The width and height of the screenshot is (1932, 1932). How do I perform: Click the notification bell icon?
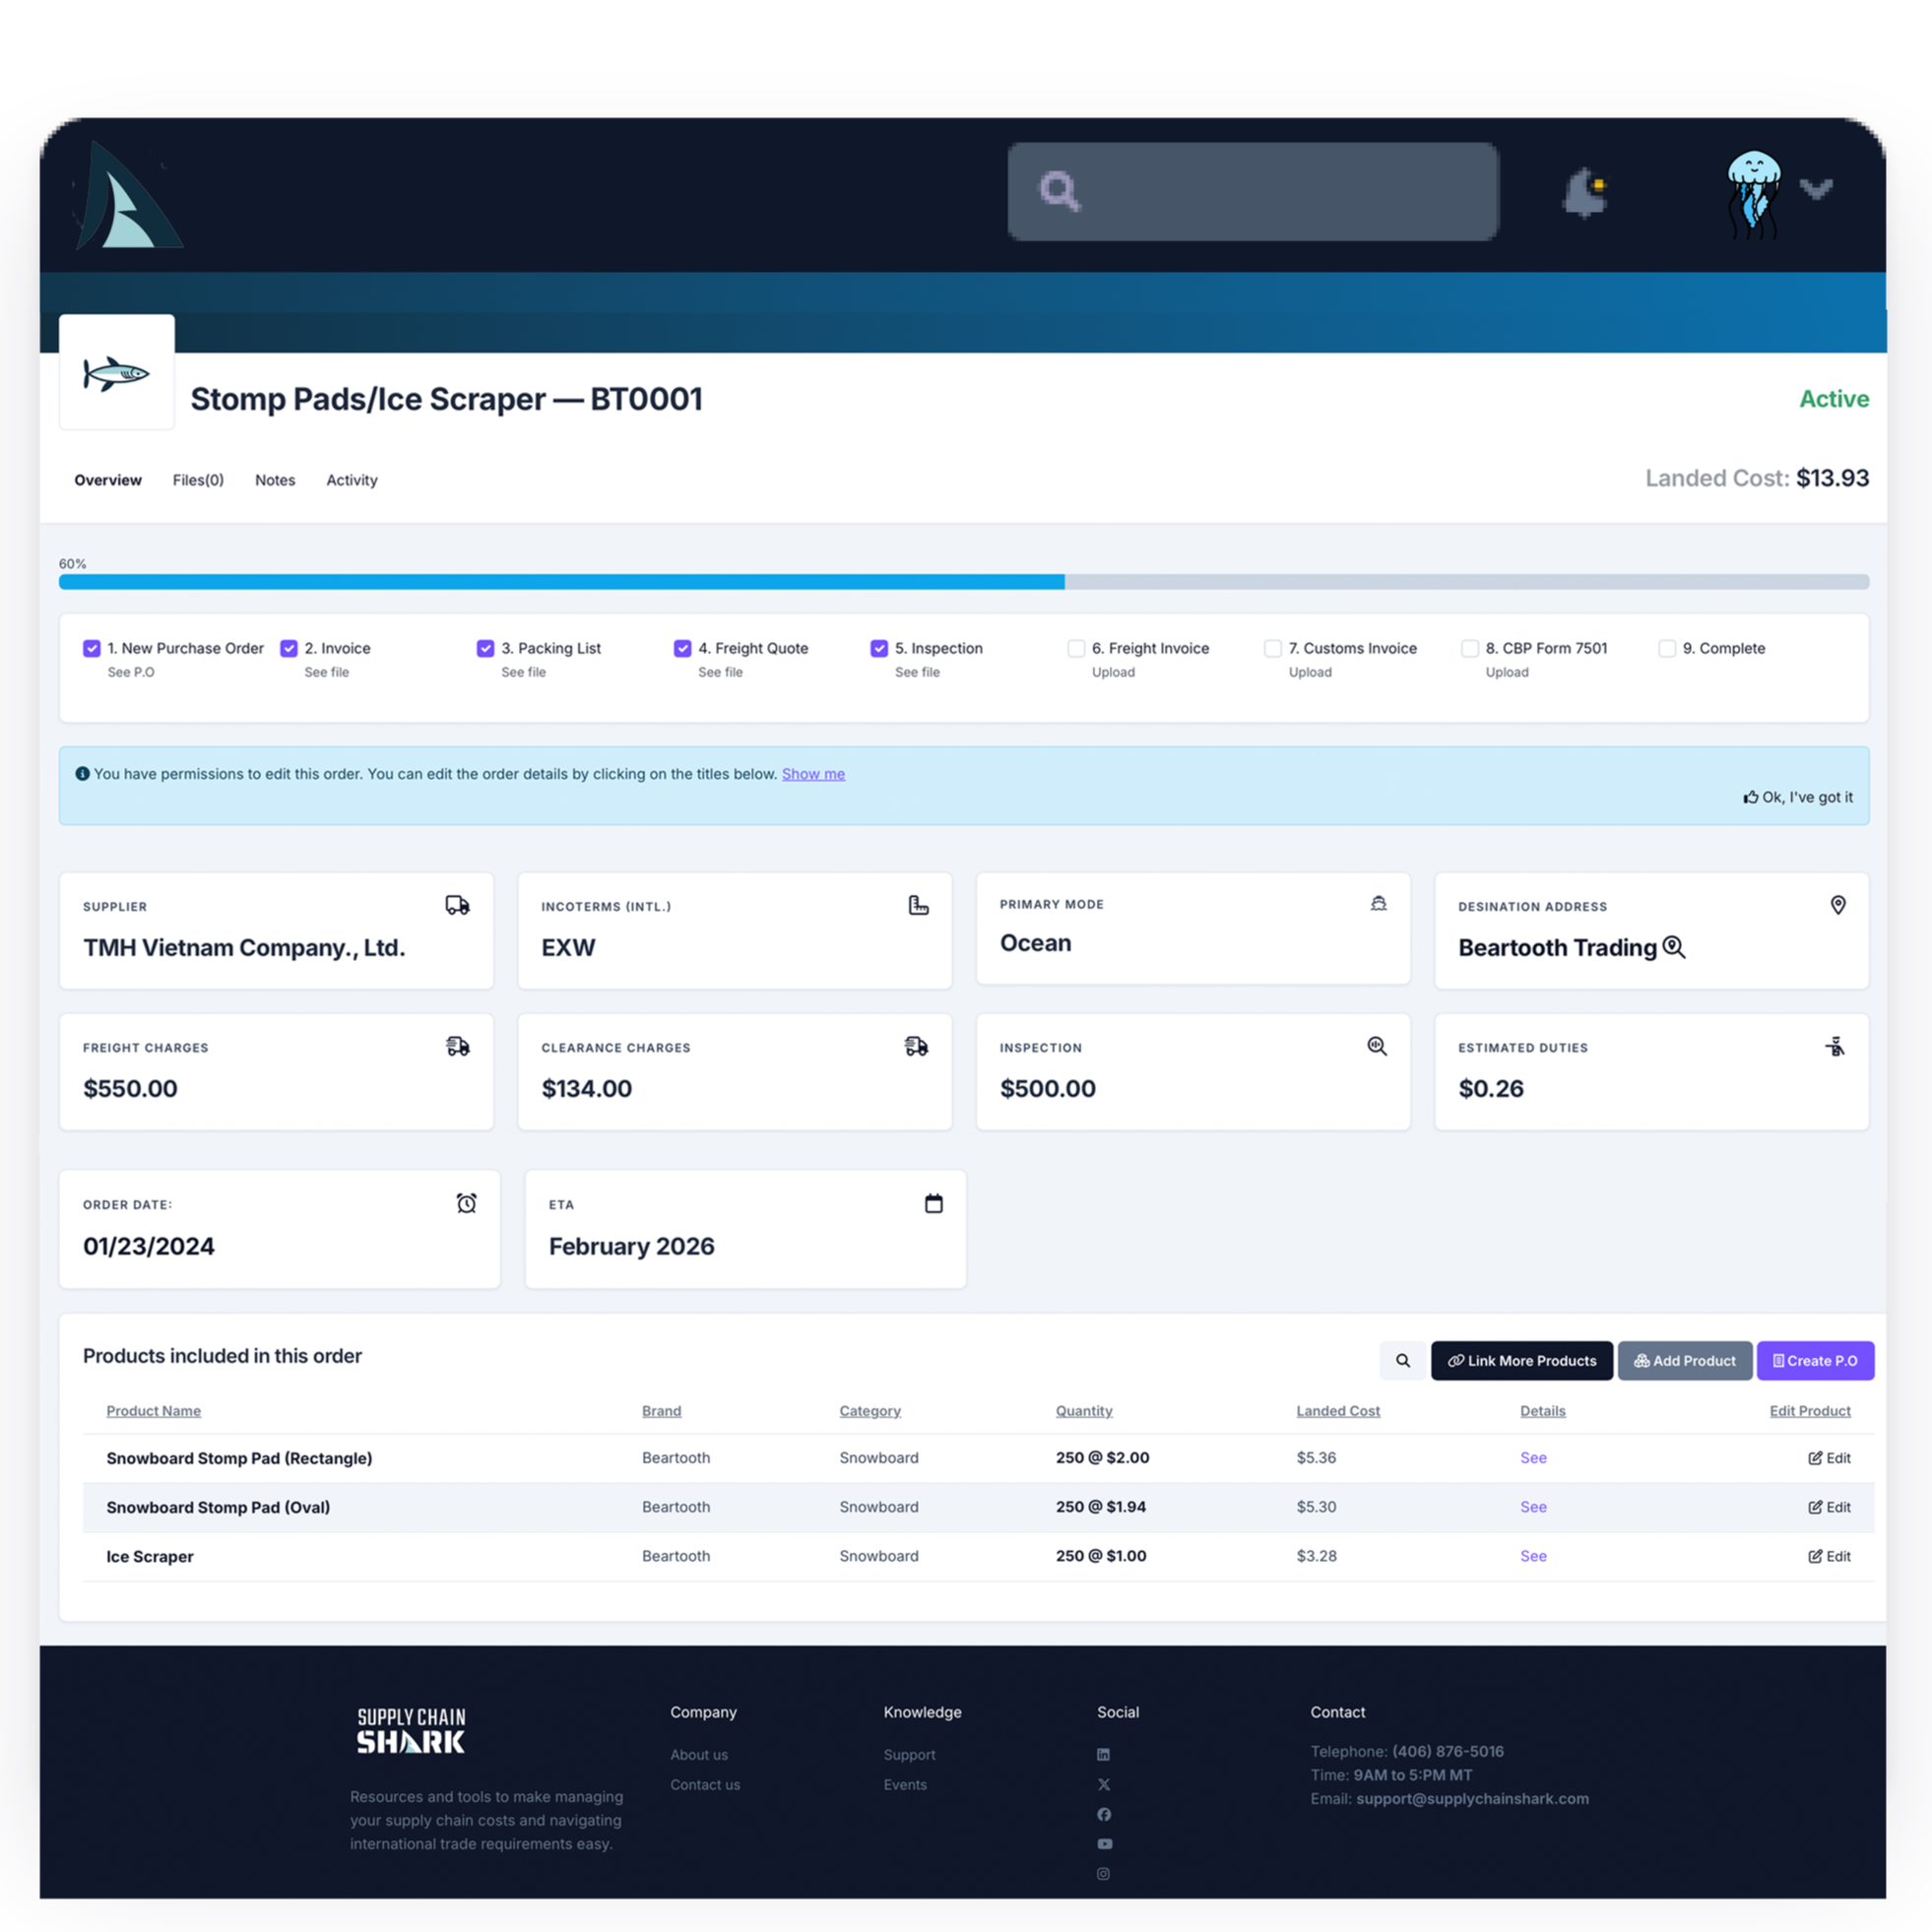(1586, 191)
